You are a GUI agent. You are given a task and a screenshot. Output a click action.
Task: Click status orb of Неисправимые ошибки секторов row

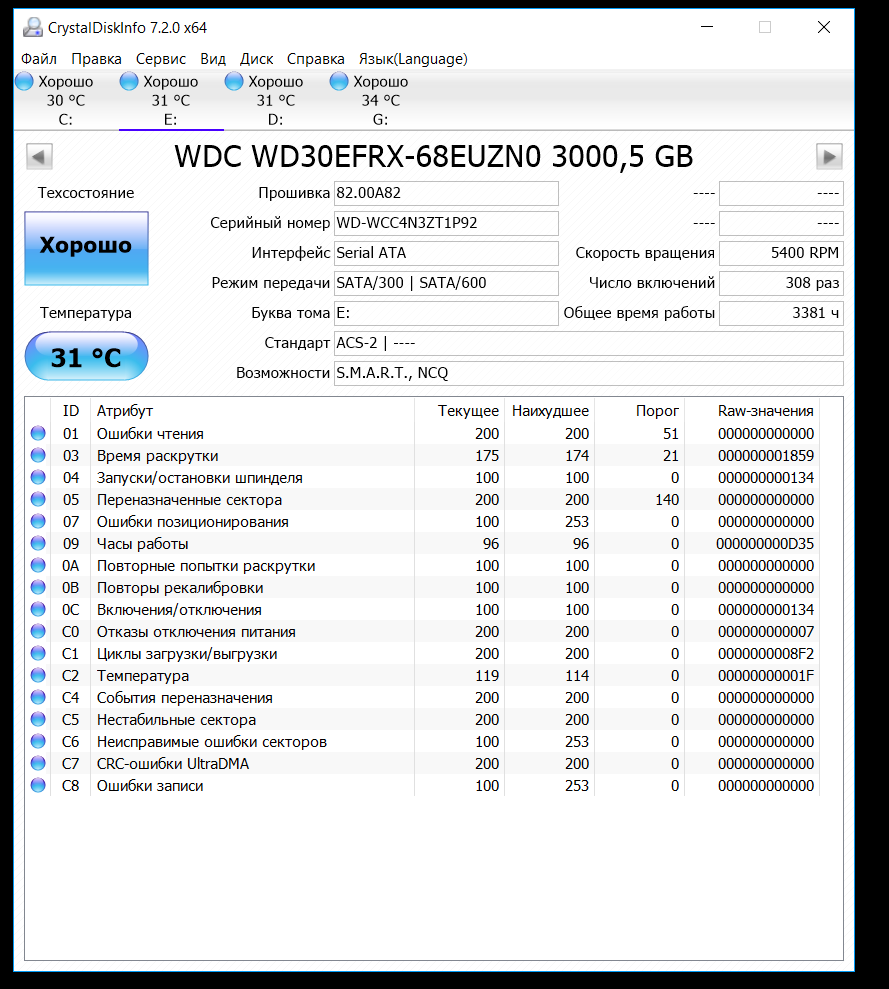point(38,741)
